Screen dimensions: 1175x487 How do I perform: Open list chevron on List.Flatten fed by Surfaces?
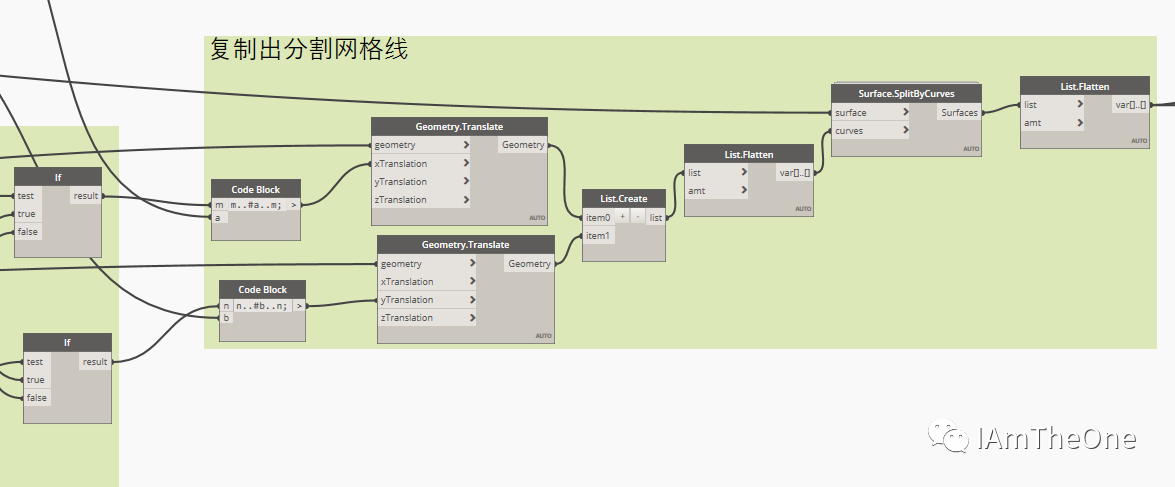pos(1081,105)
